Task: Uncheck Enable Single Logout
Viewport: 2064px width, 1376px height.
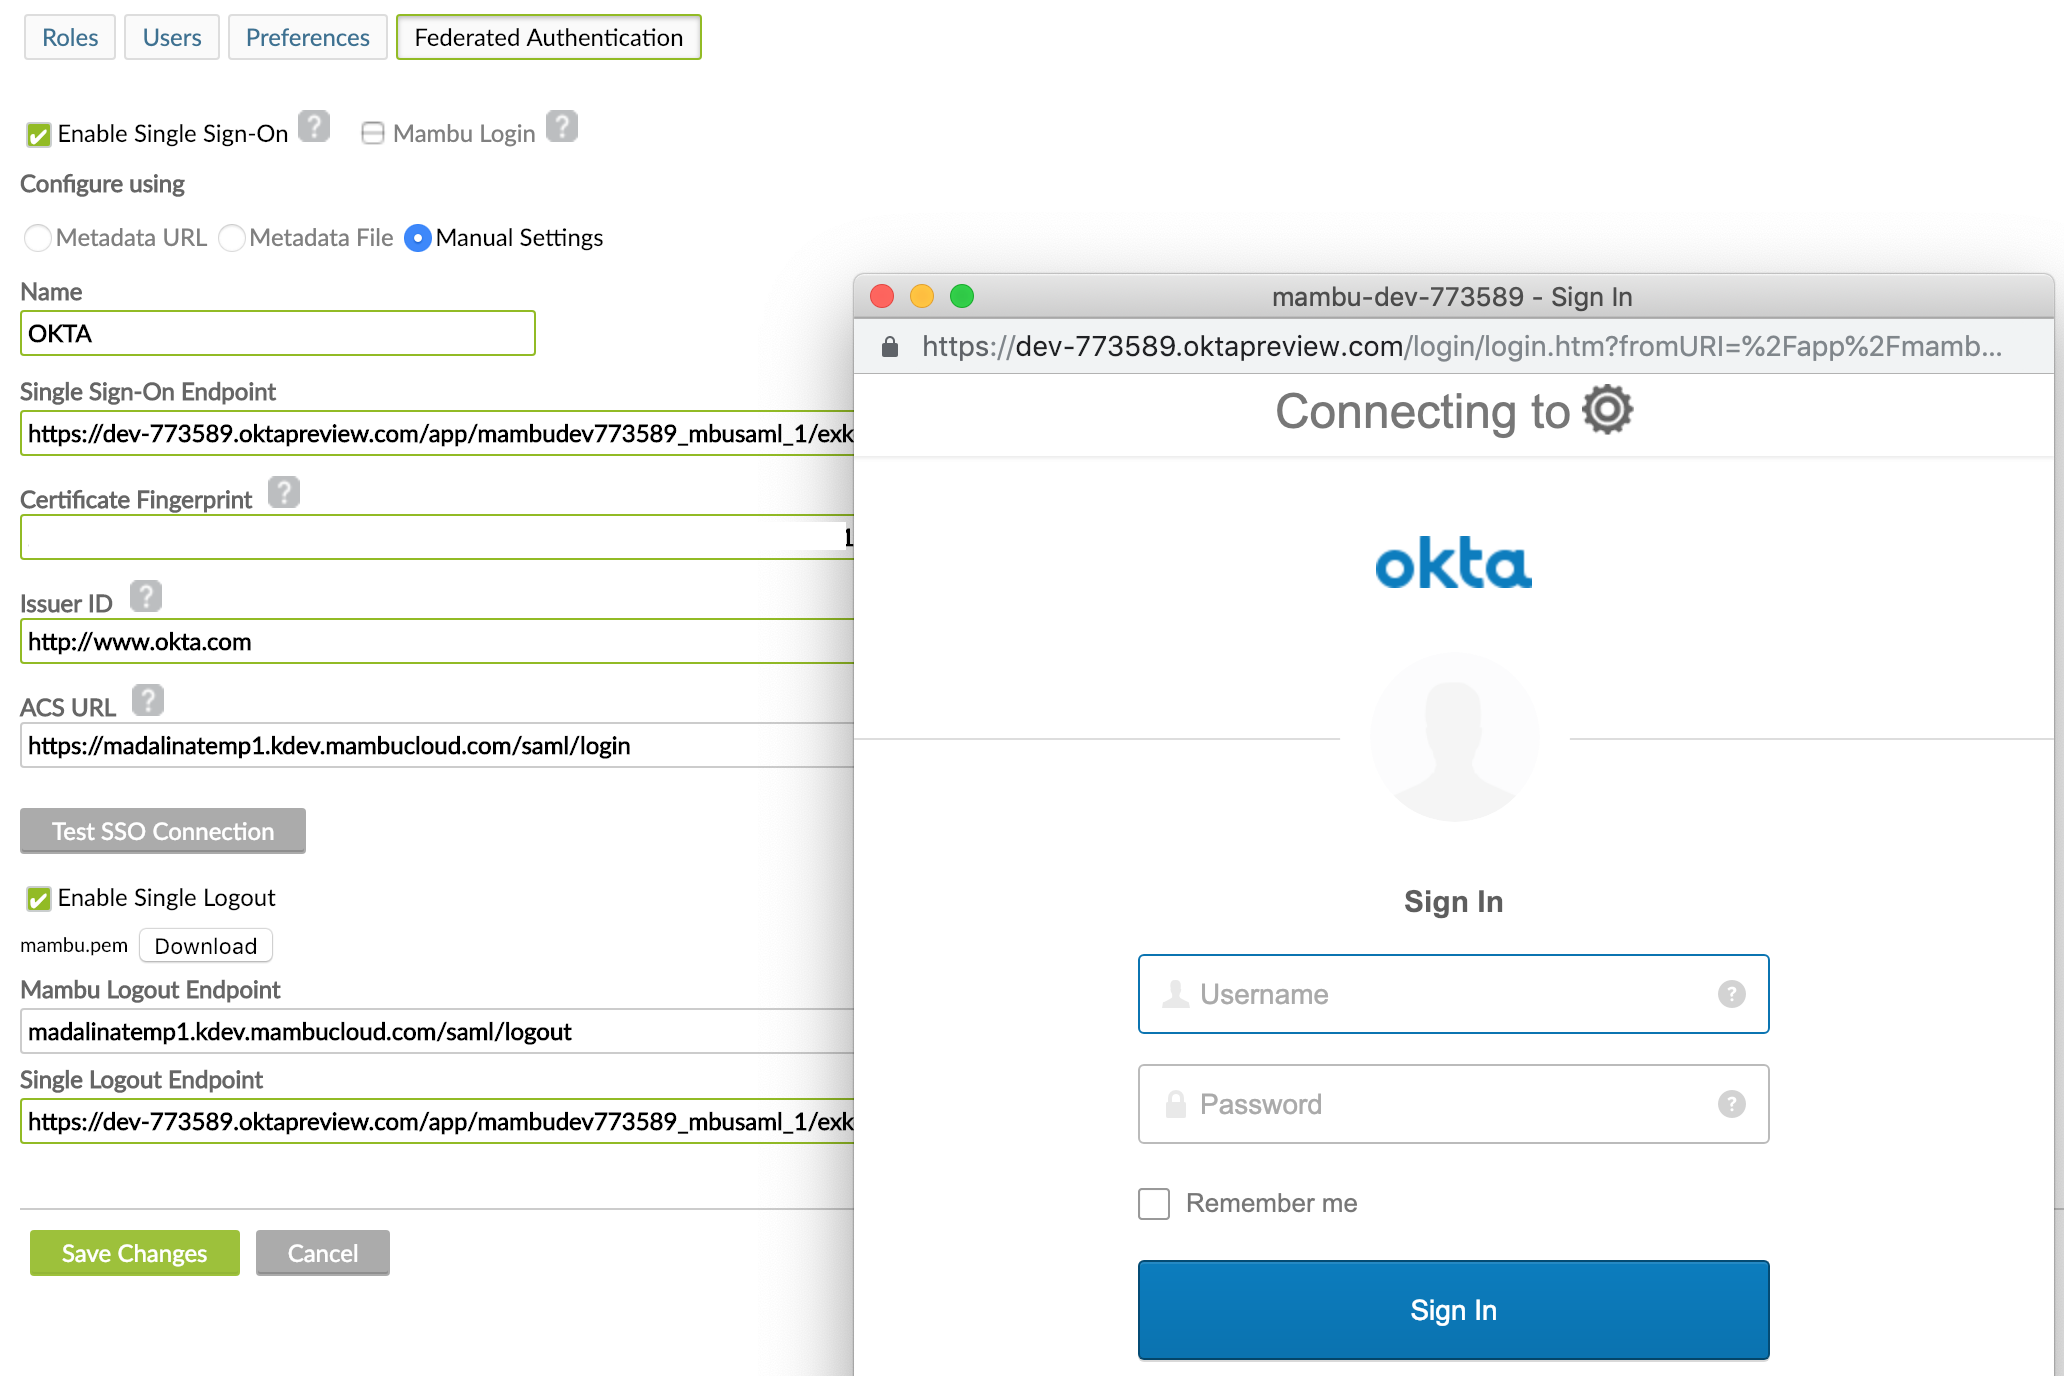Action: (38, 898)
